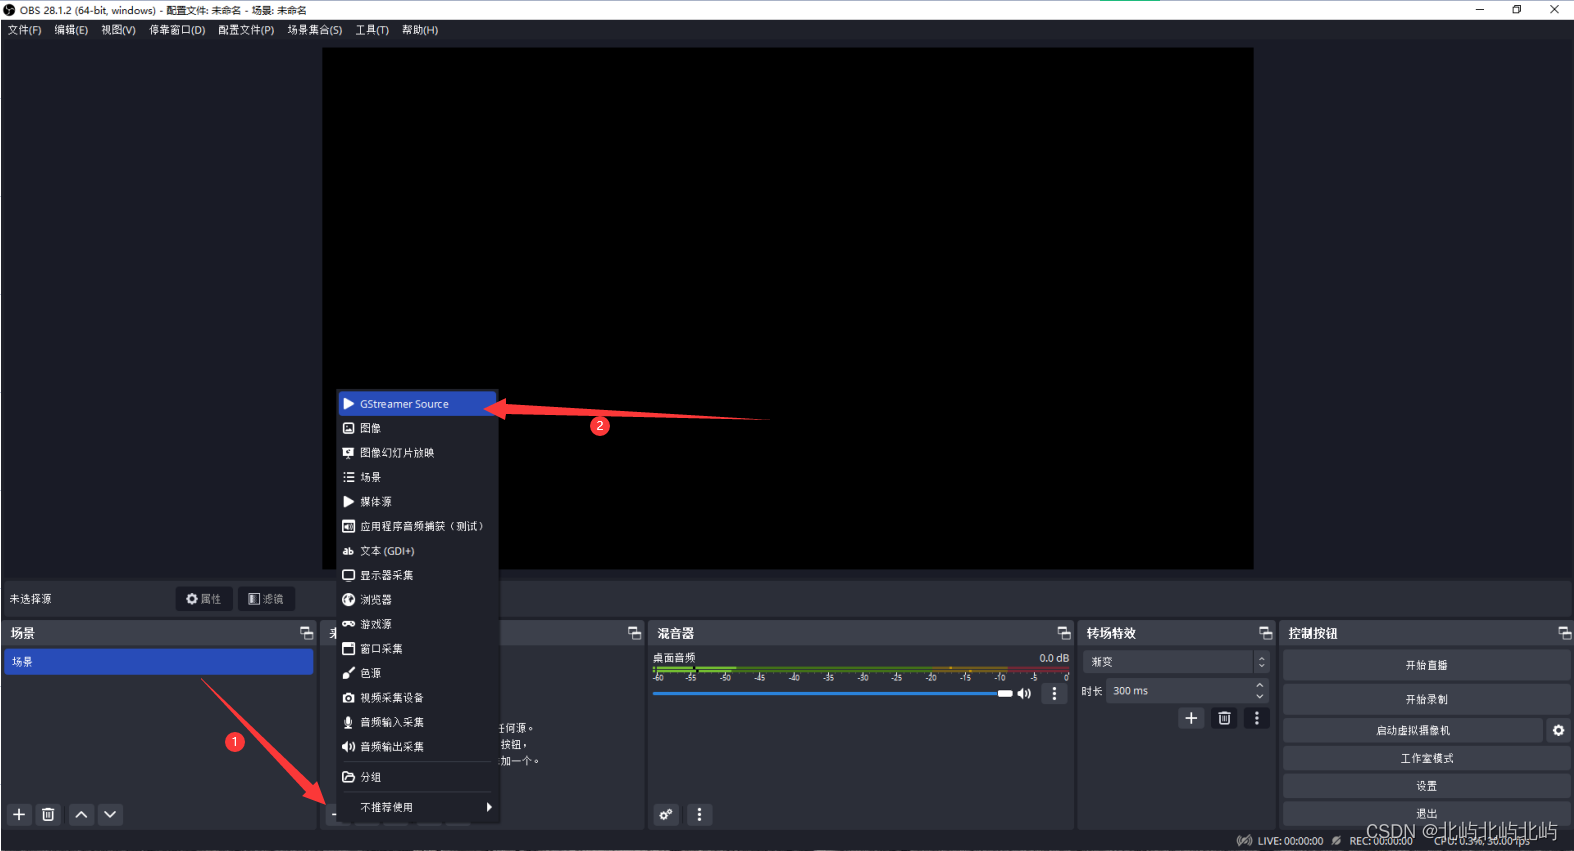Float the 转场特效 dock panel

[x=1265, y=633]
